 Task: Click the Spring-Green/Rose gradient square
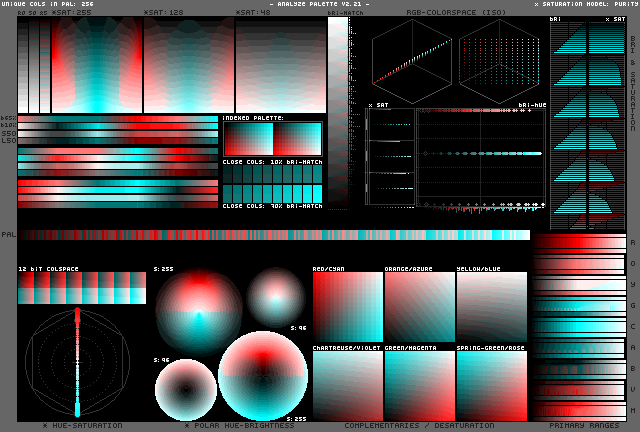491,385
